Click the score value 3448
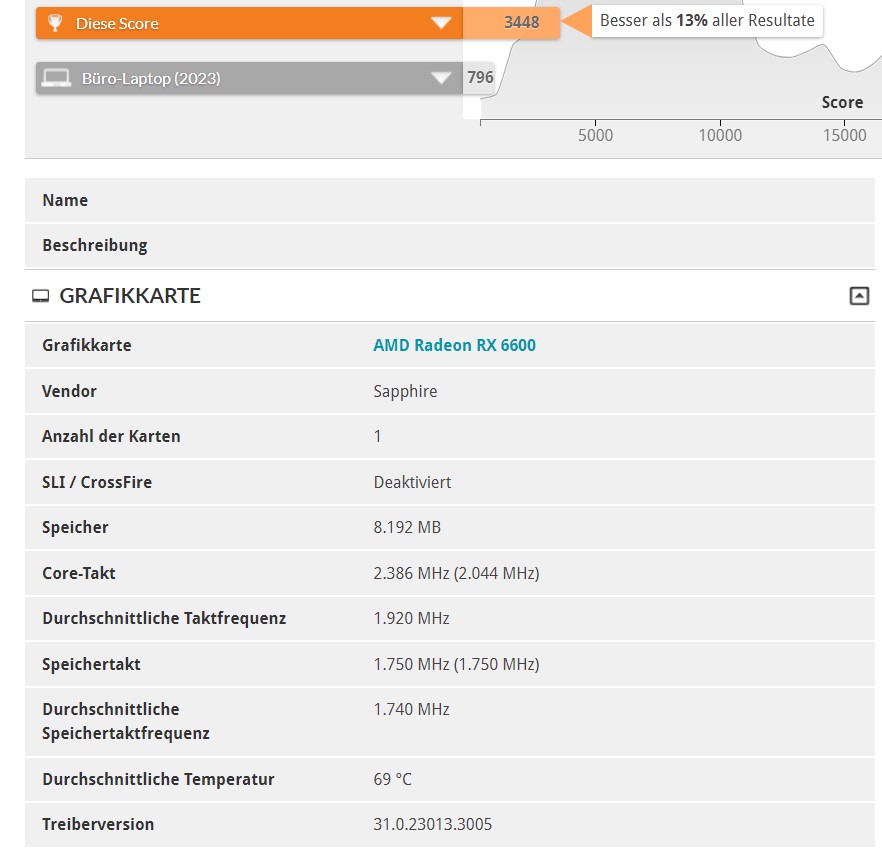The height and width of the screenshot is (849, 882). [x=521, y=23]
